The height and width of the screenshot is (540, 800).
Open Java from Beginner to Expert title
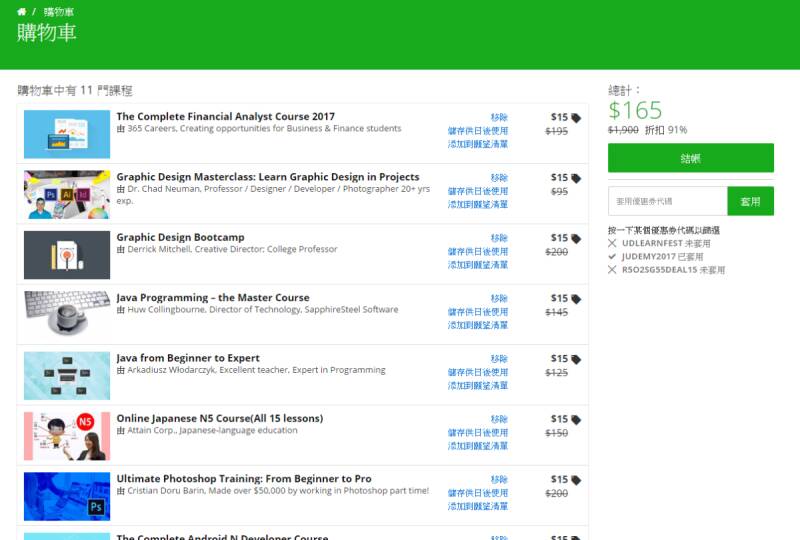click(188, 358)
